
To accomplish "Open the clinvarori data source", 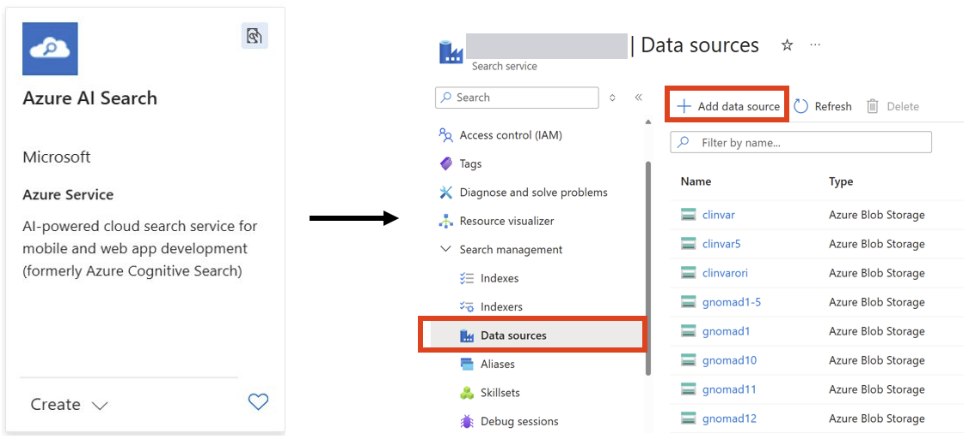I will click(725, 273).
